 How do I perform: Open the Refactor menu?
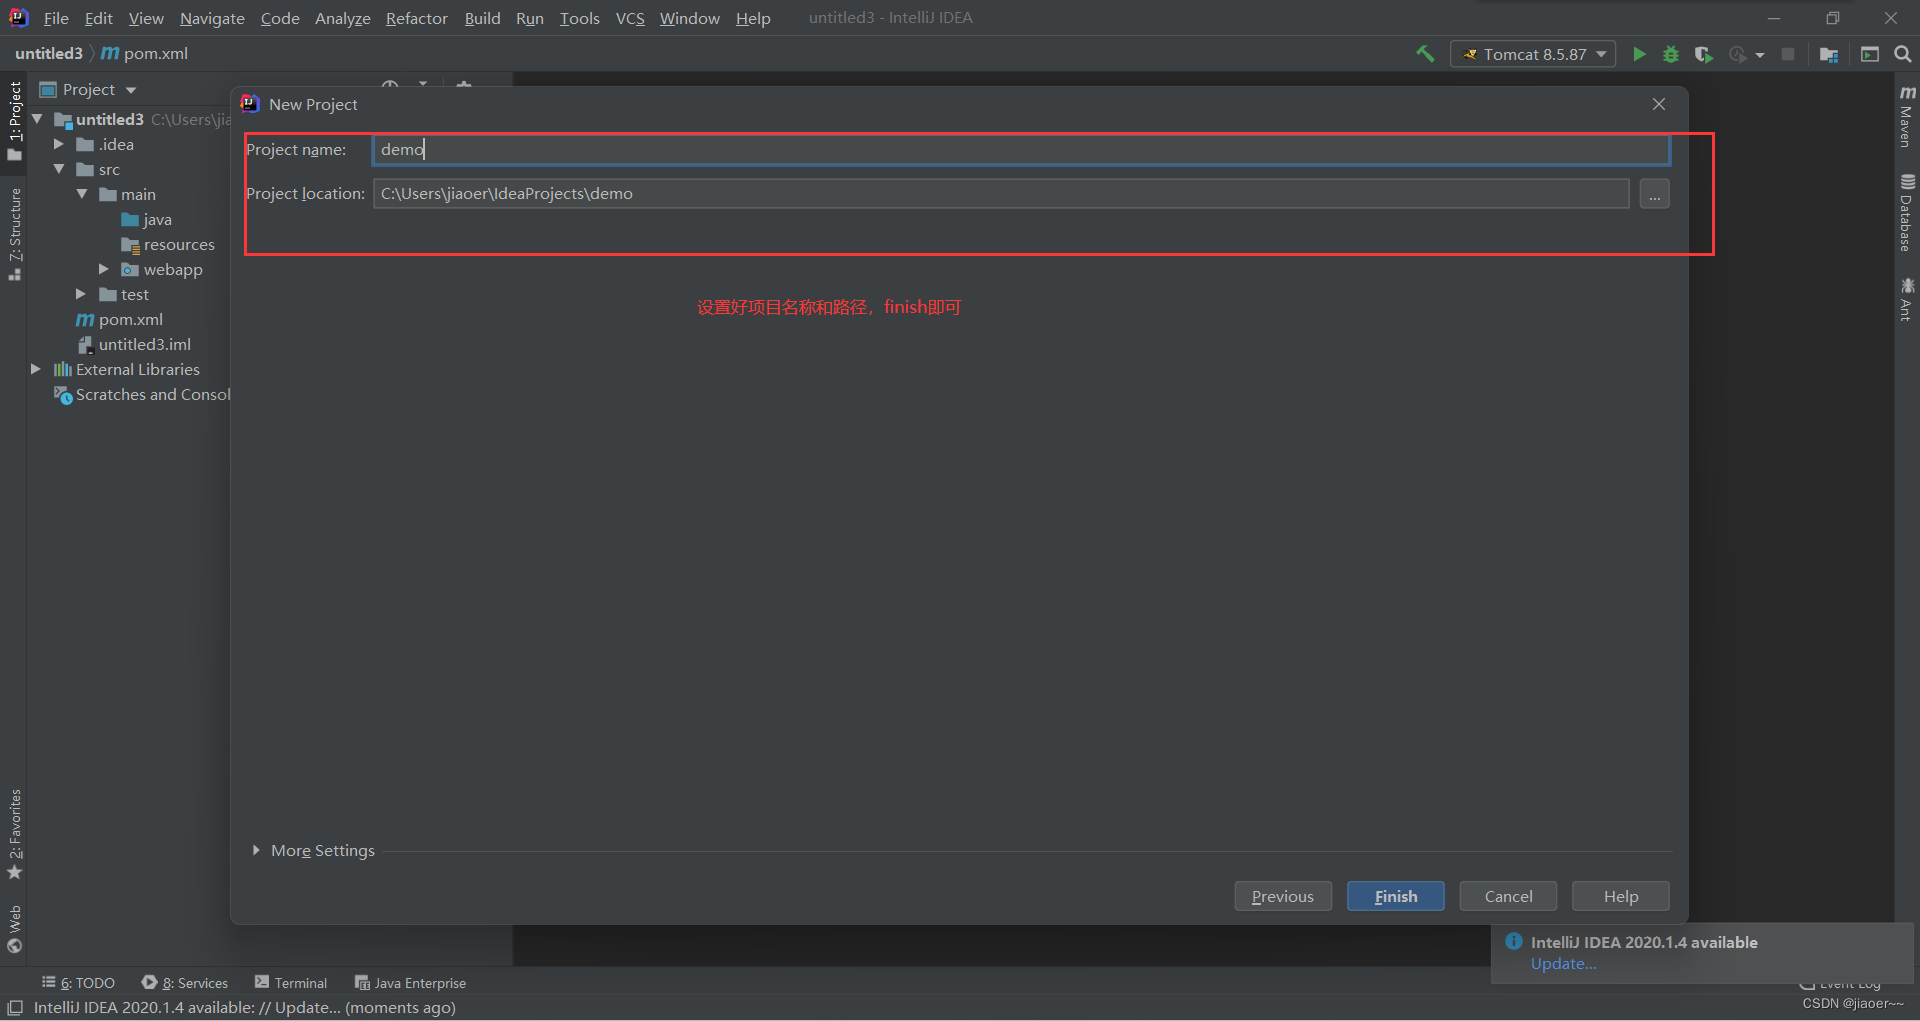[x=417, y=18]
